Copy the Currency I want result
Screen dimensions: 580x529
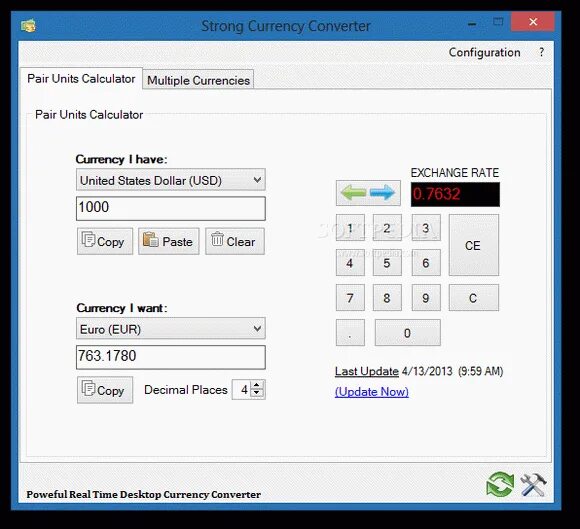point(105,390)
